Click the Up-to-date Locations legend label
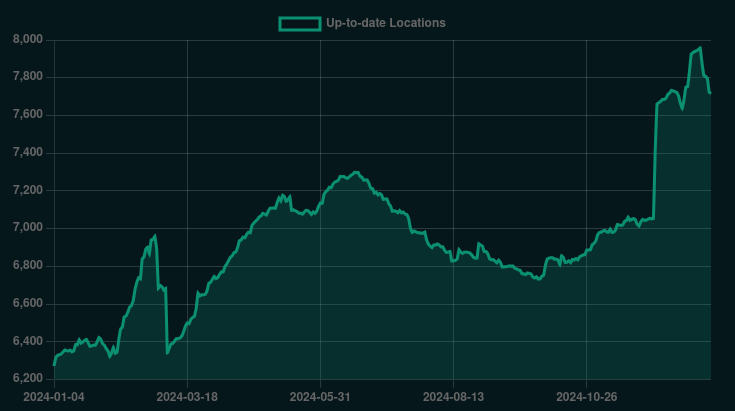This screenshot has height=411, width=735. coord(386,23)
